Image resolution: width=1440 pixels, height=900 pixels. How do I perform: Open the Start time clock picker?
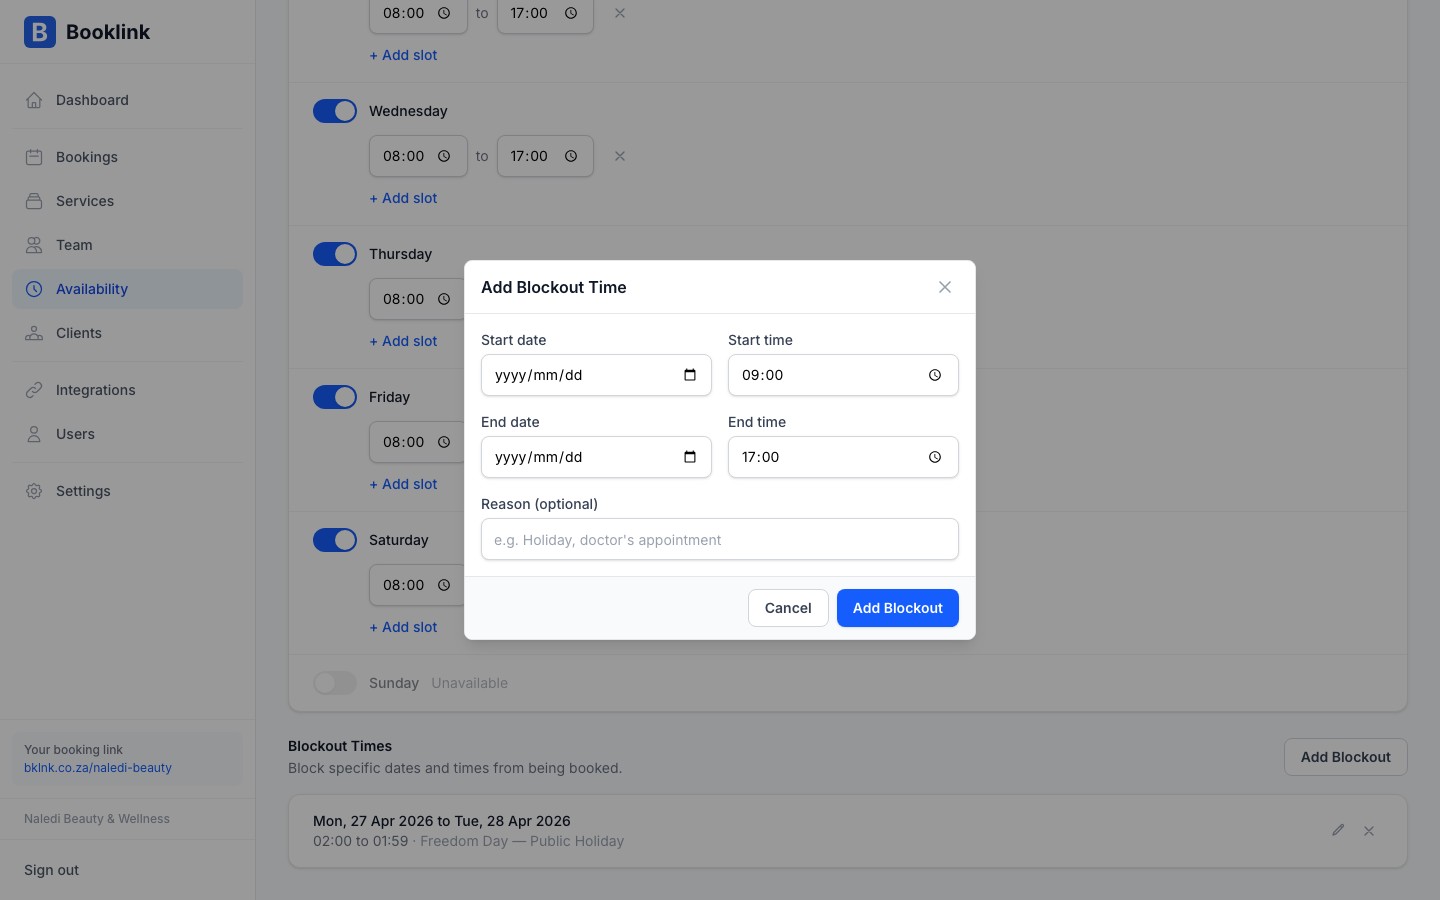(x=934, y=375)
